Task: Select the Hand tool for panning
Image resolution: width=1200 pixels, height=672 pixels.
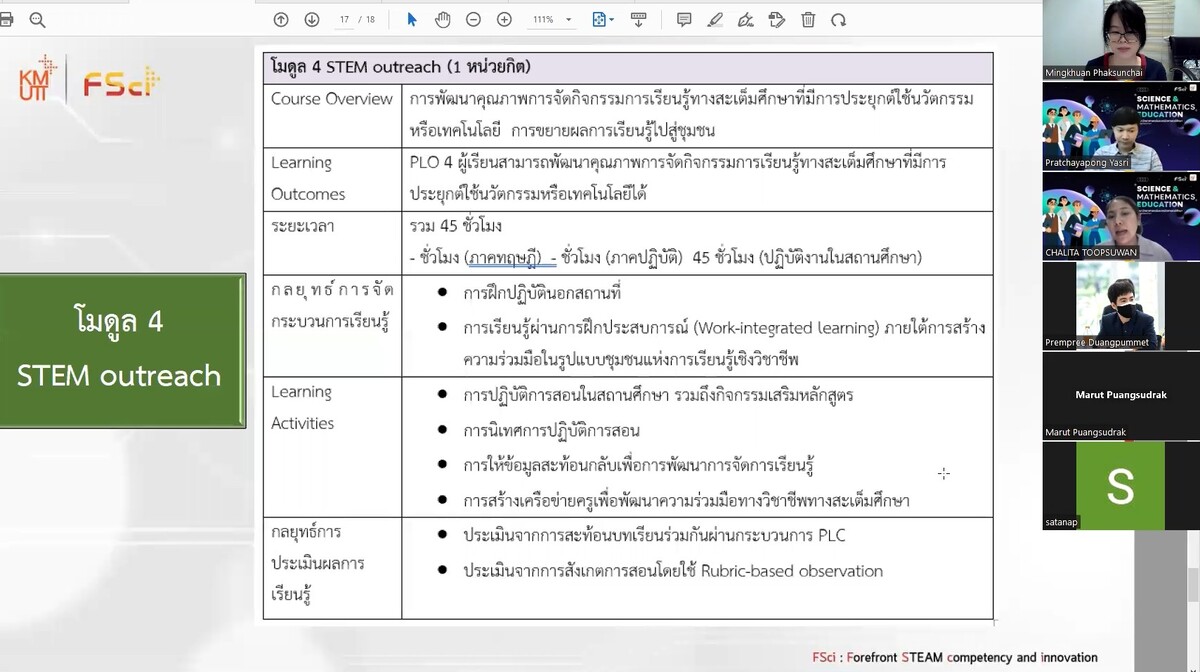Action: [443, 19]
